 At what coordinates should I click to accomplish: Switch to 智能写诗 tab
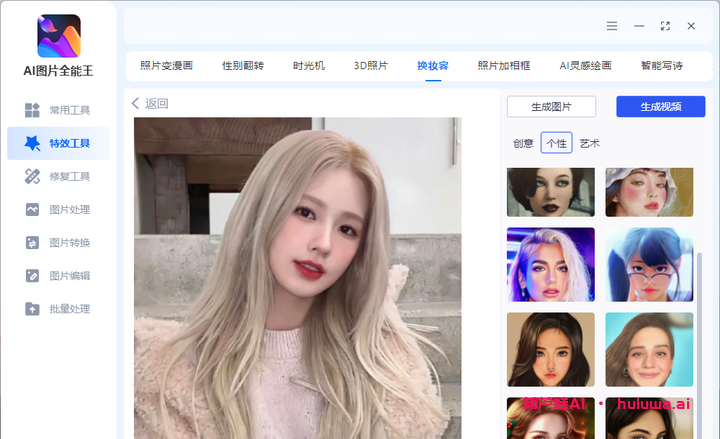pos(662,66)
